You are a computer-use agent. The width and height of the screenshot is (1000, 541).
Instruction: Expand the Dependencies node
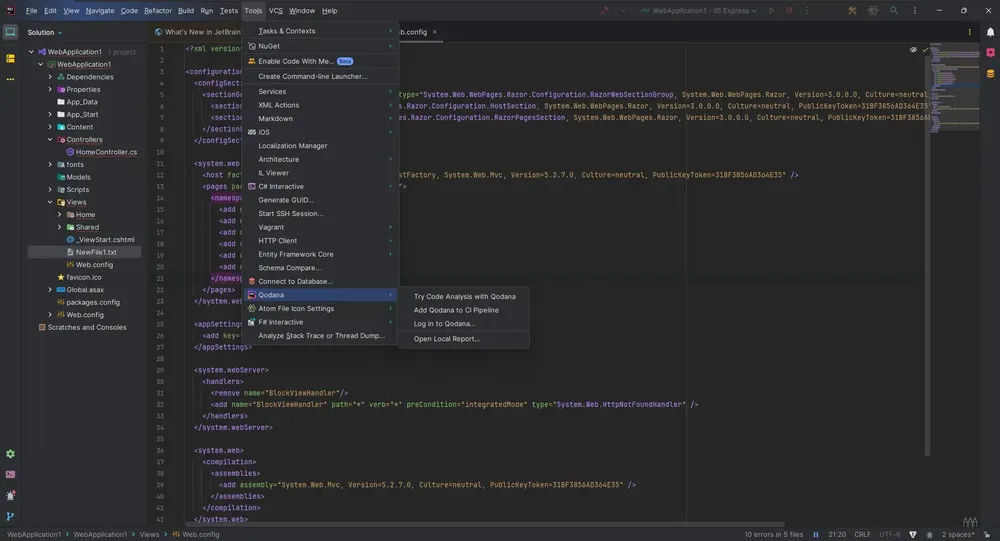click(50, 77)
